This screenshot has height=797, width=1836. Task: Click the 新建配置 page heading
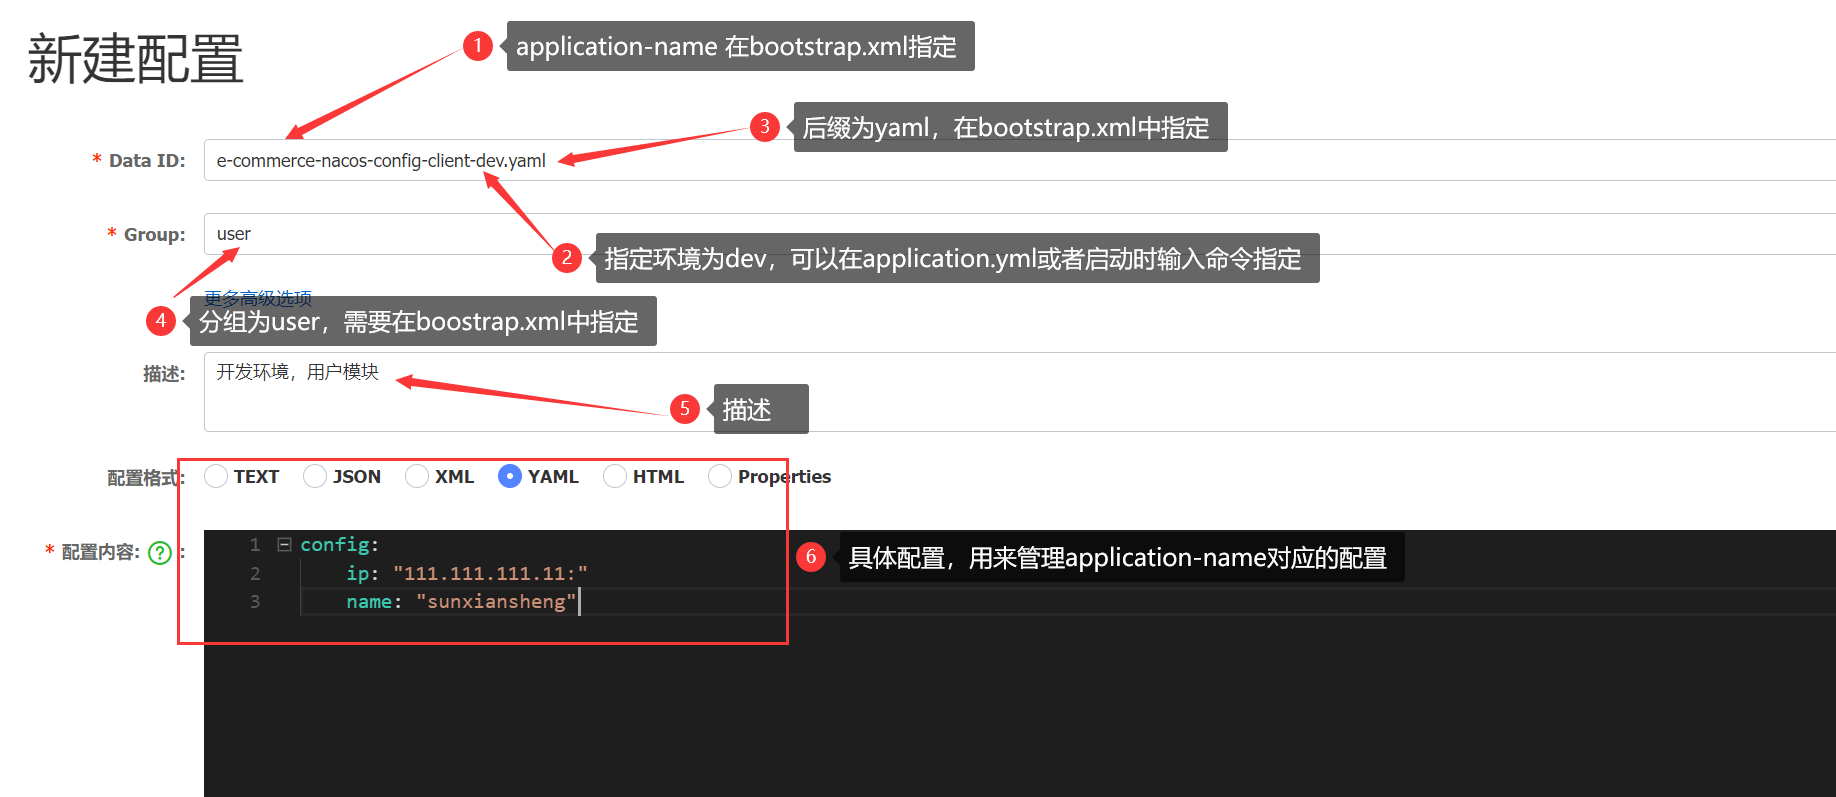coord(136,58)
